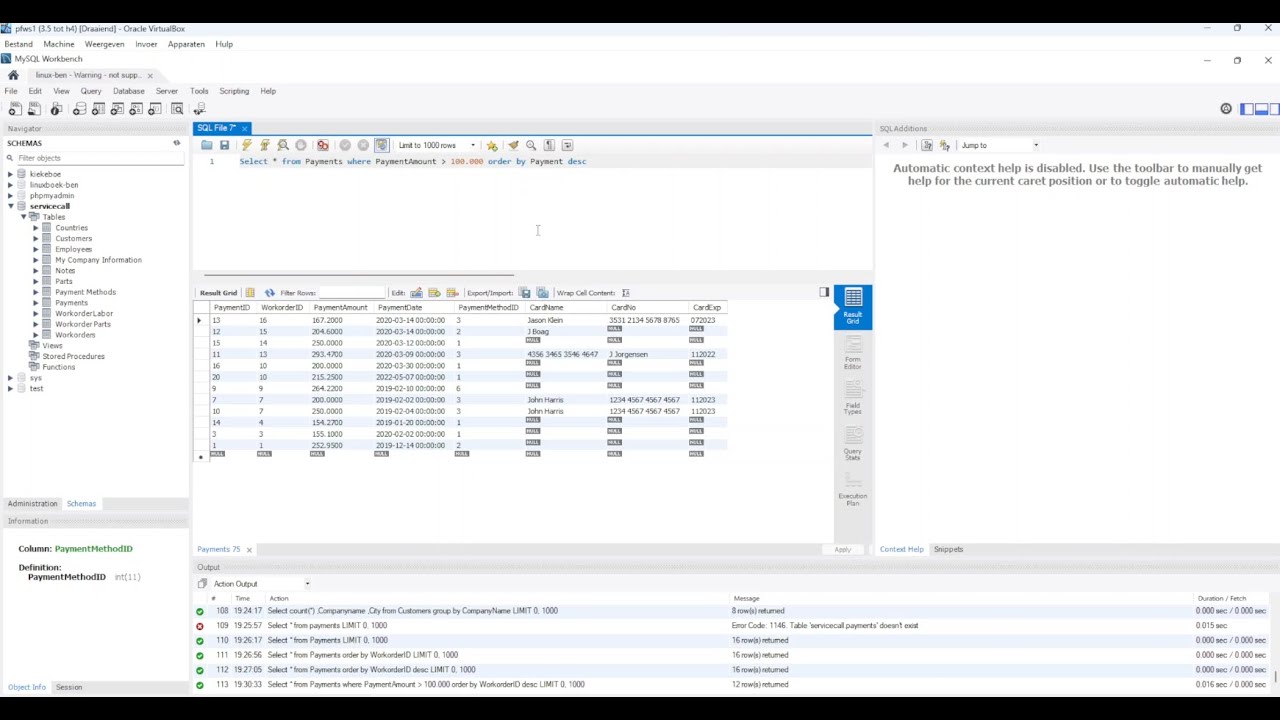This screenshot has height=720, width=1280.
Task: Create a new SQL tab icon
Action: tap(15, 108)
